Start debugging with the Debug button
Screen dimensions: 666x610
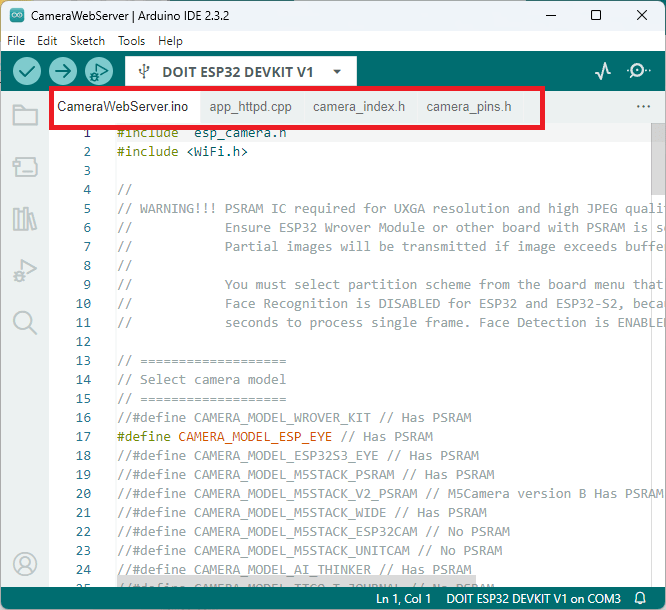[x=98, y=71]
